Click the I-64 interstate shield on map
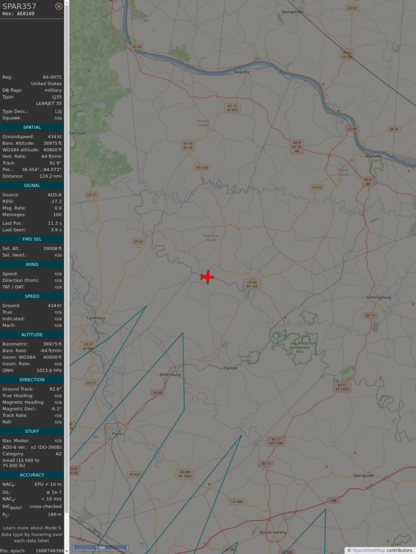 coord(333,500)
